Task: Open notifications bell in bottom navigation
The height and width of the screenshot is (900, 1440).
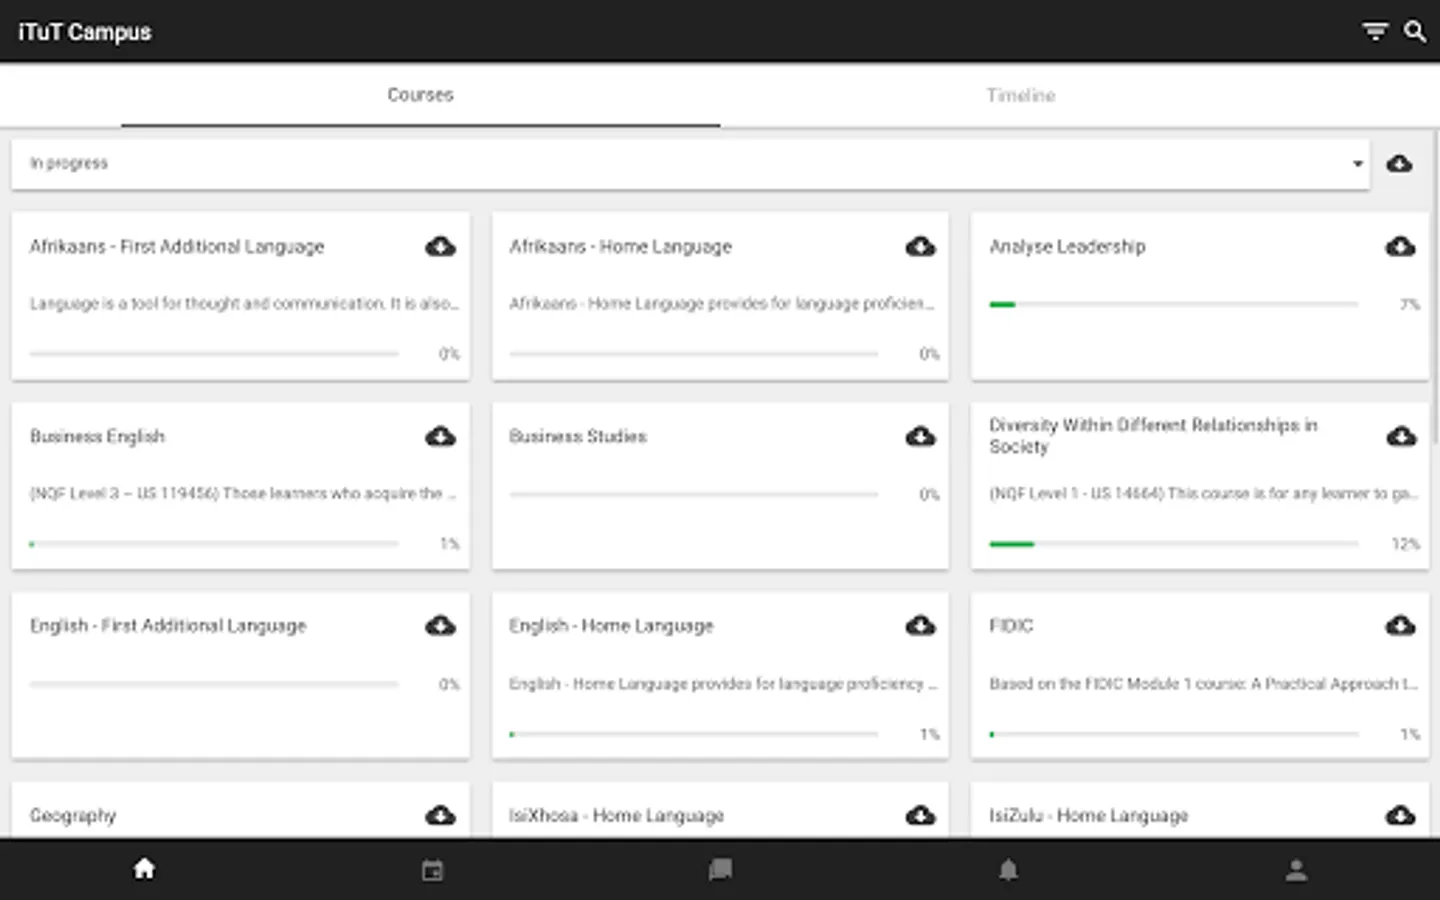Action: 1008,870
